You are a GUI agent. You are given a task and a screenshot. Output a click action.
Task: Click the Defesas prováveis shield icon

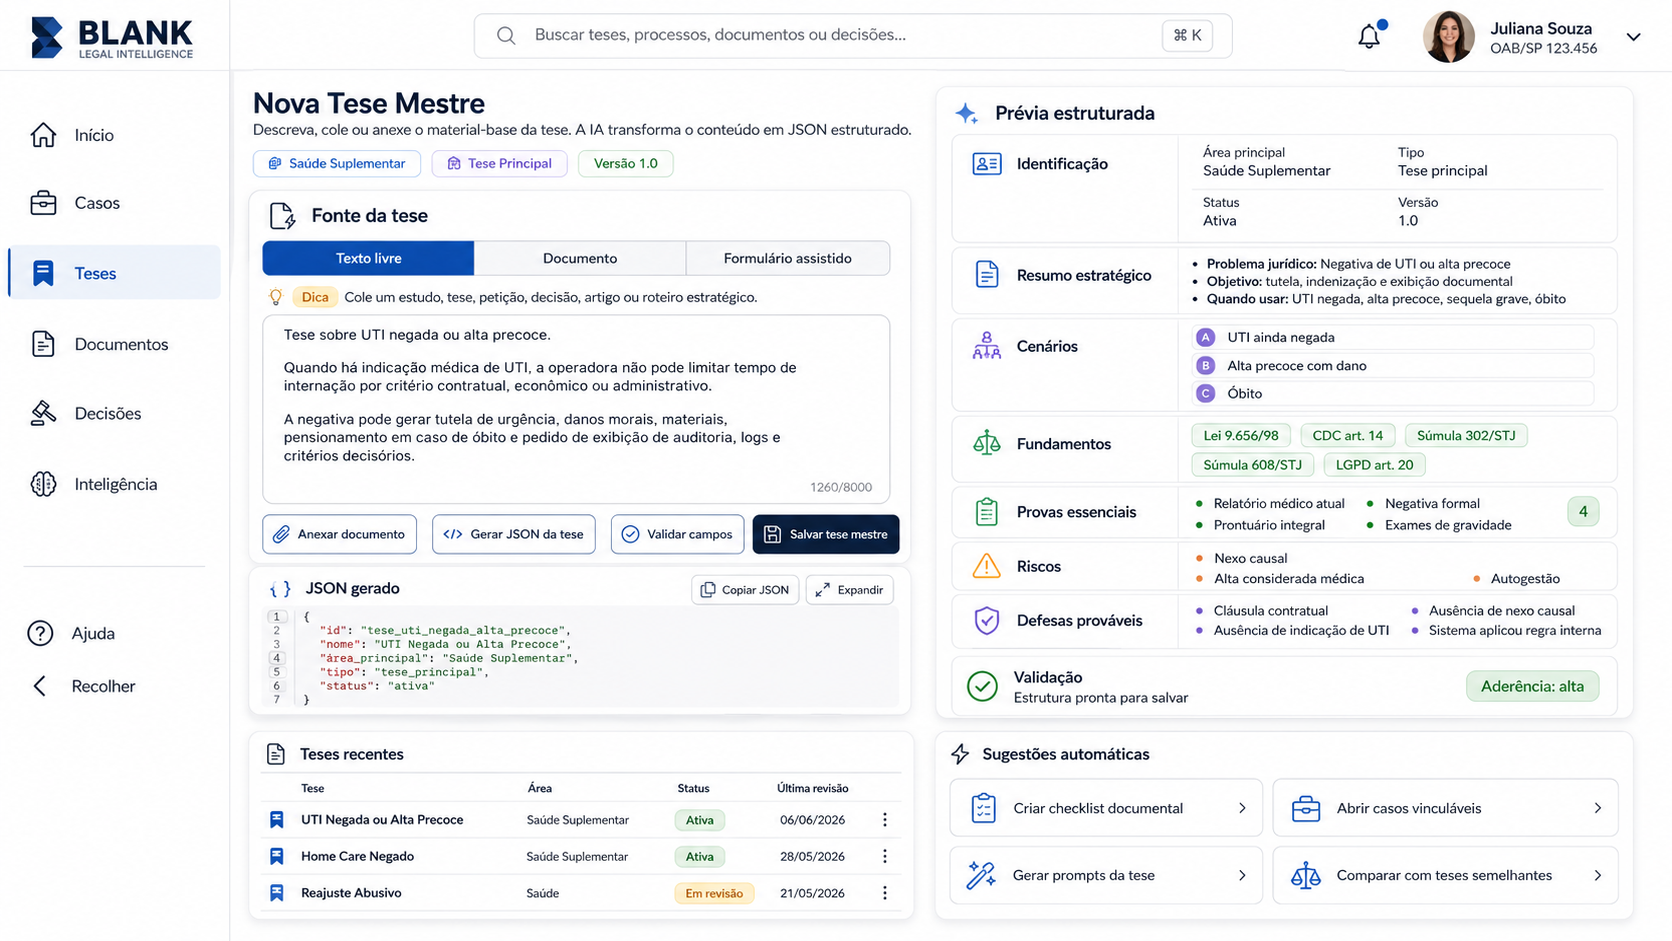coord(987,620)
